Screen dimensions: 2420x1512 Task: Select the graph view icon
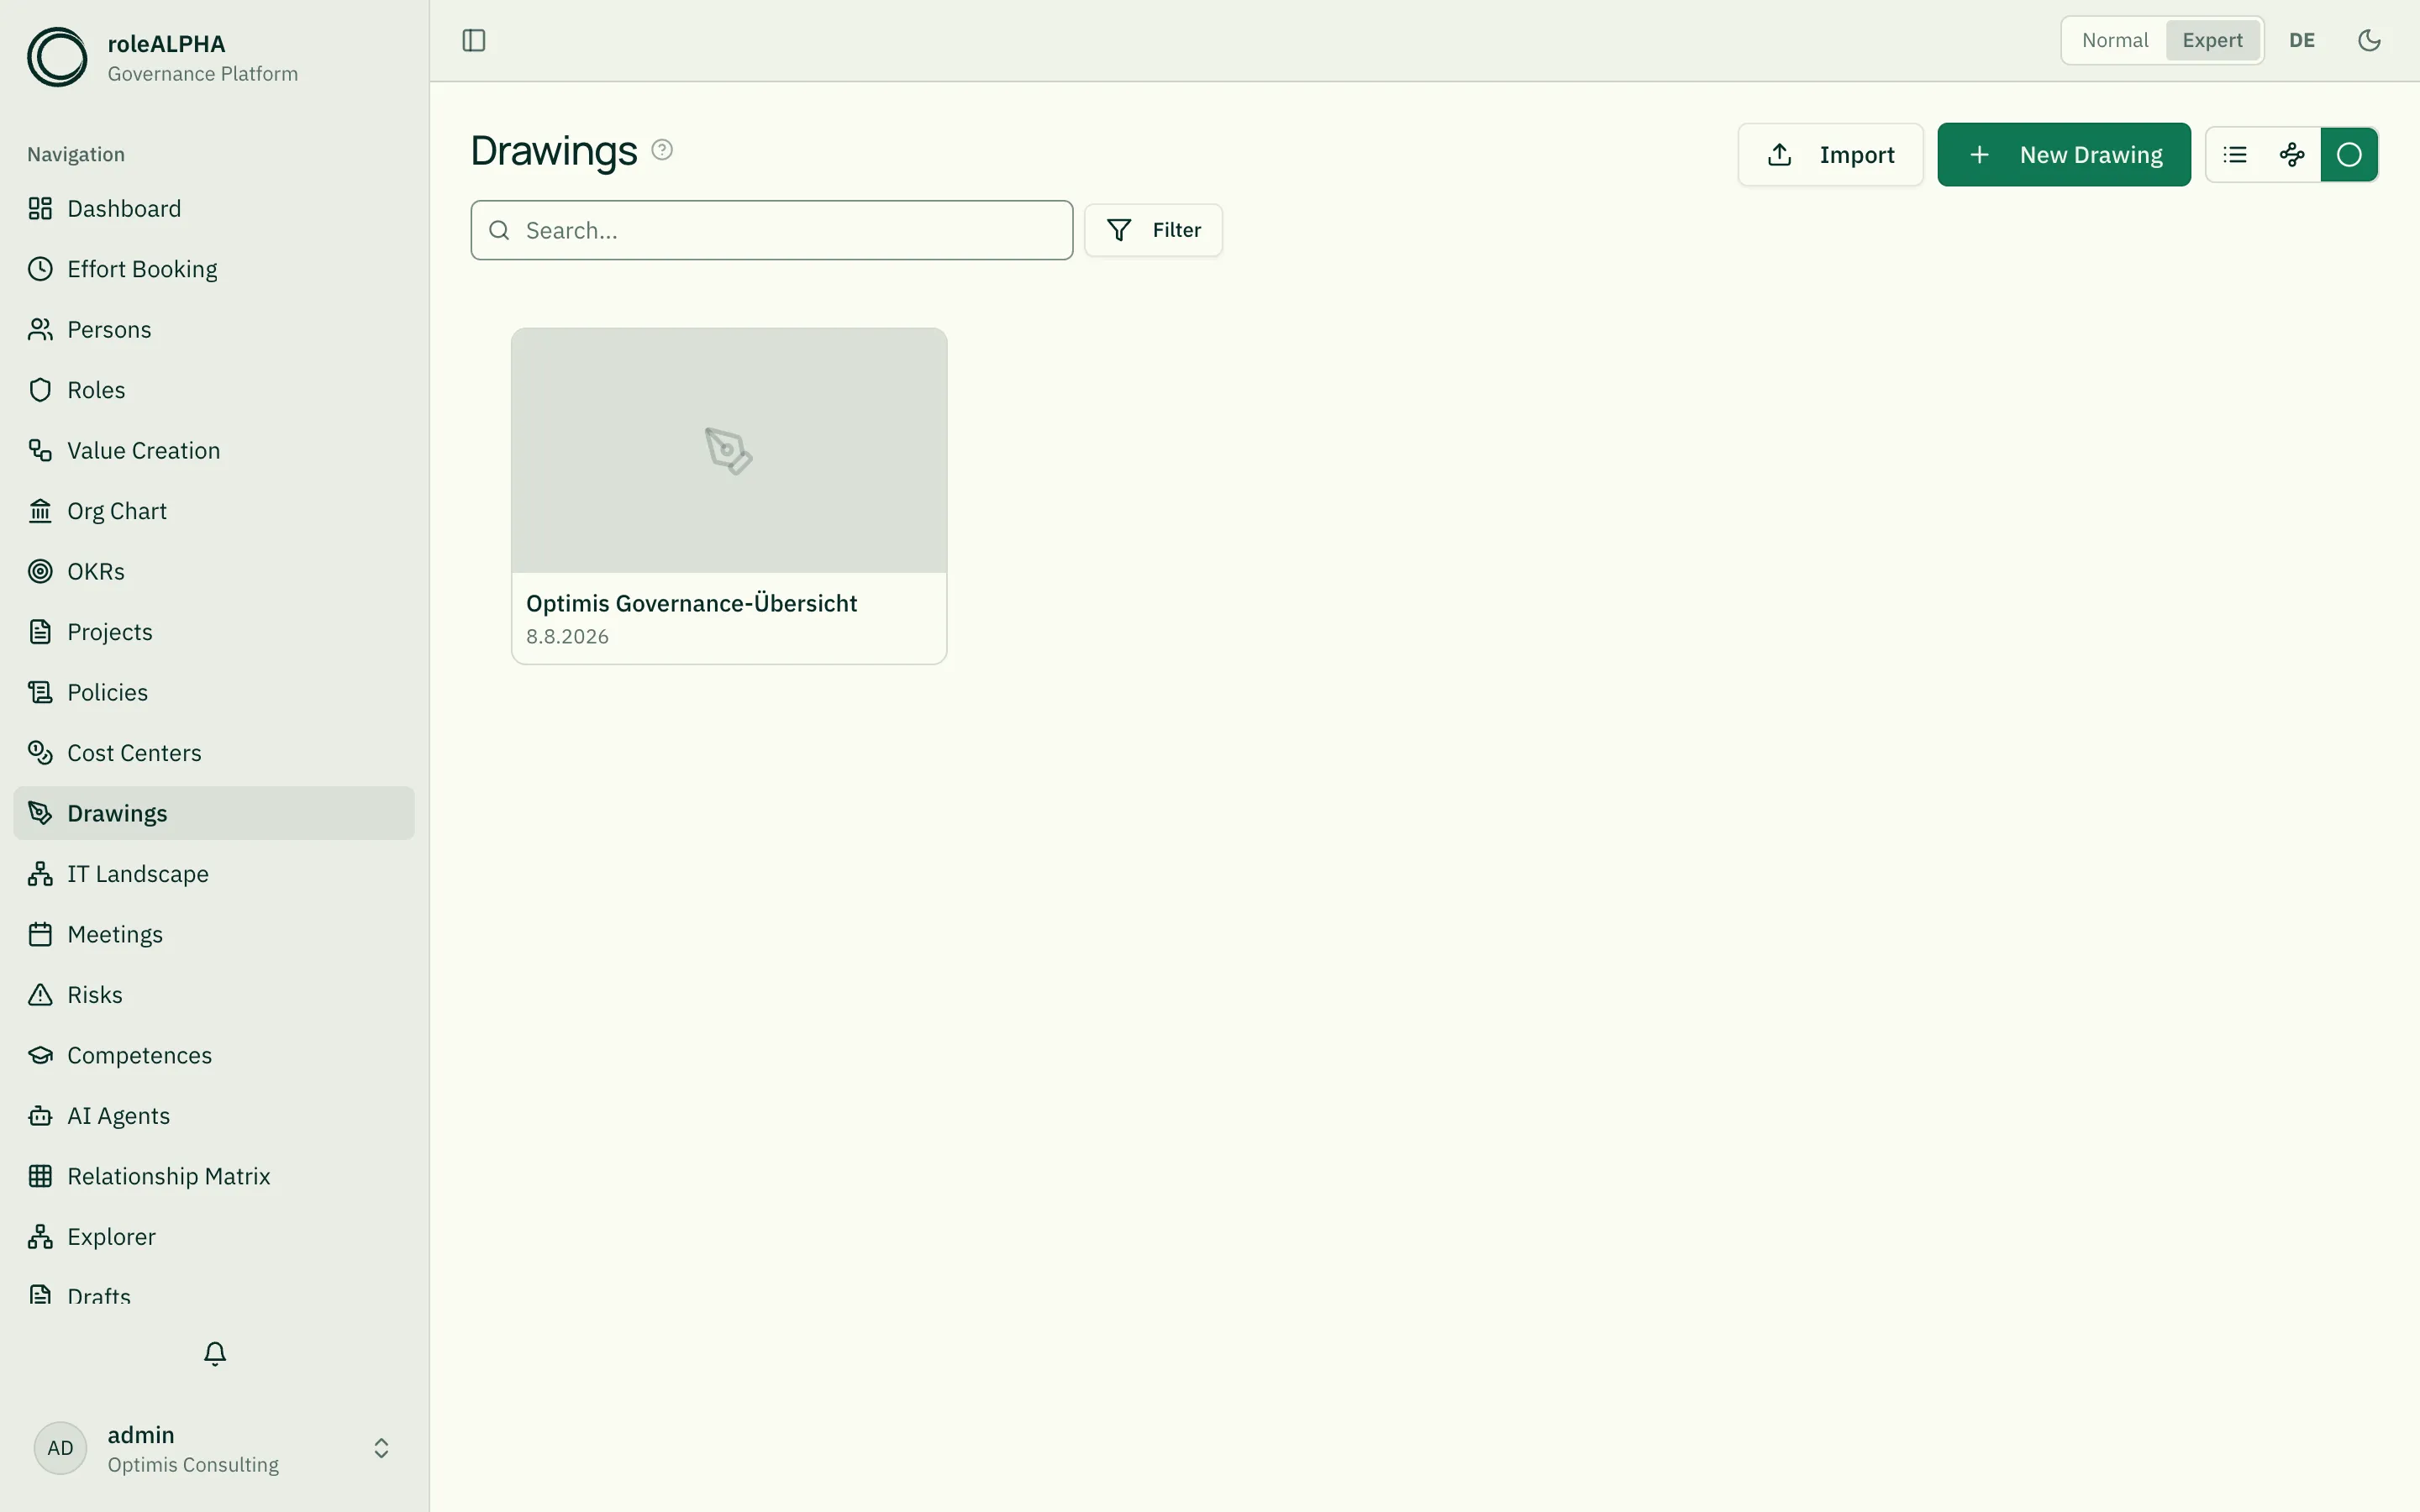2292,155
